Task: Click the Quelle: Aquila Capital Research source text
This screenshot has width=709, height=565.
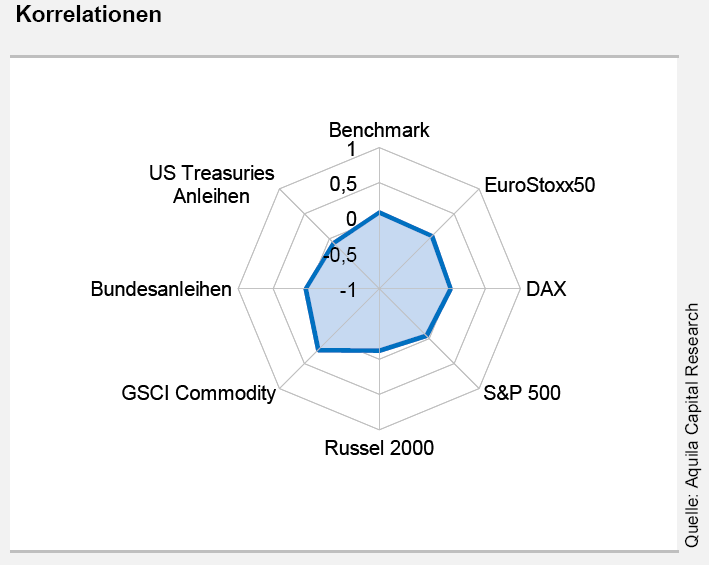Action: (692, 423)
